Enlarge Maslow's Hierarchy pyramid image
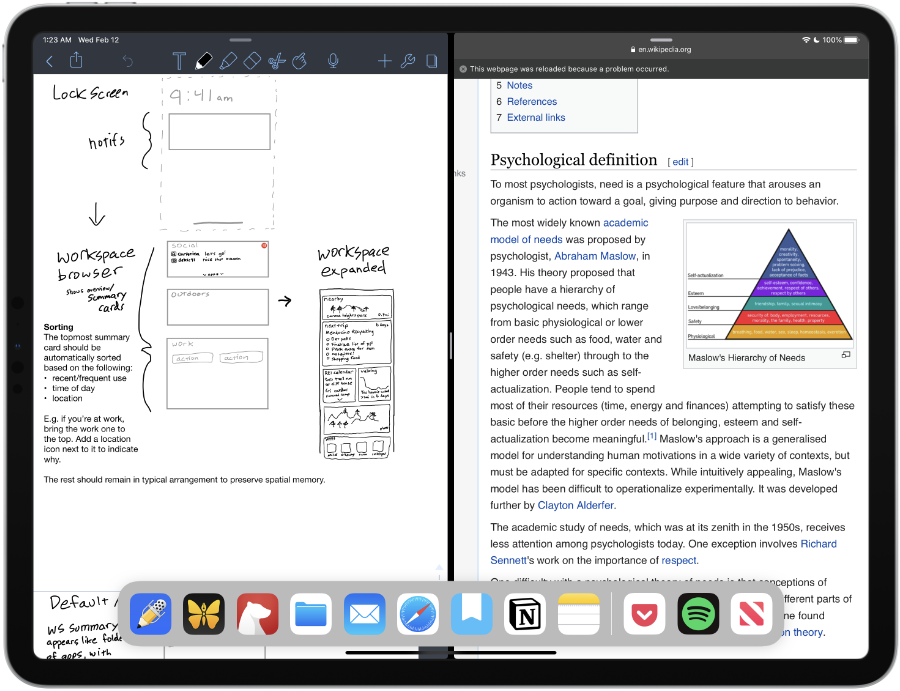The image size is (900, 691). [770, 285]
